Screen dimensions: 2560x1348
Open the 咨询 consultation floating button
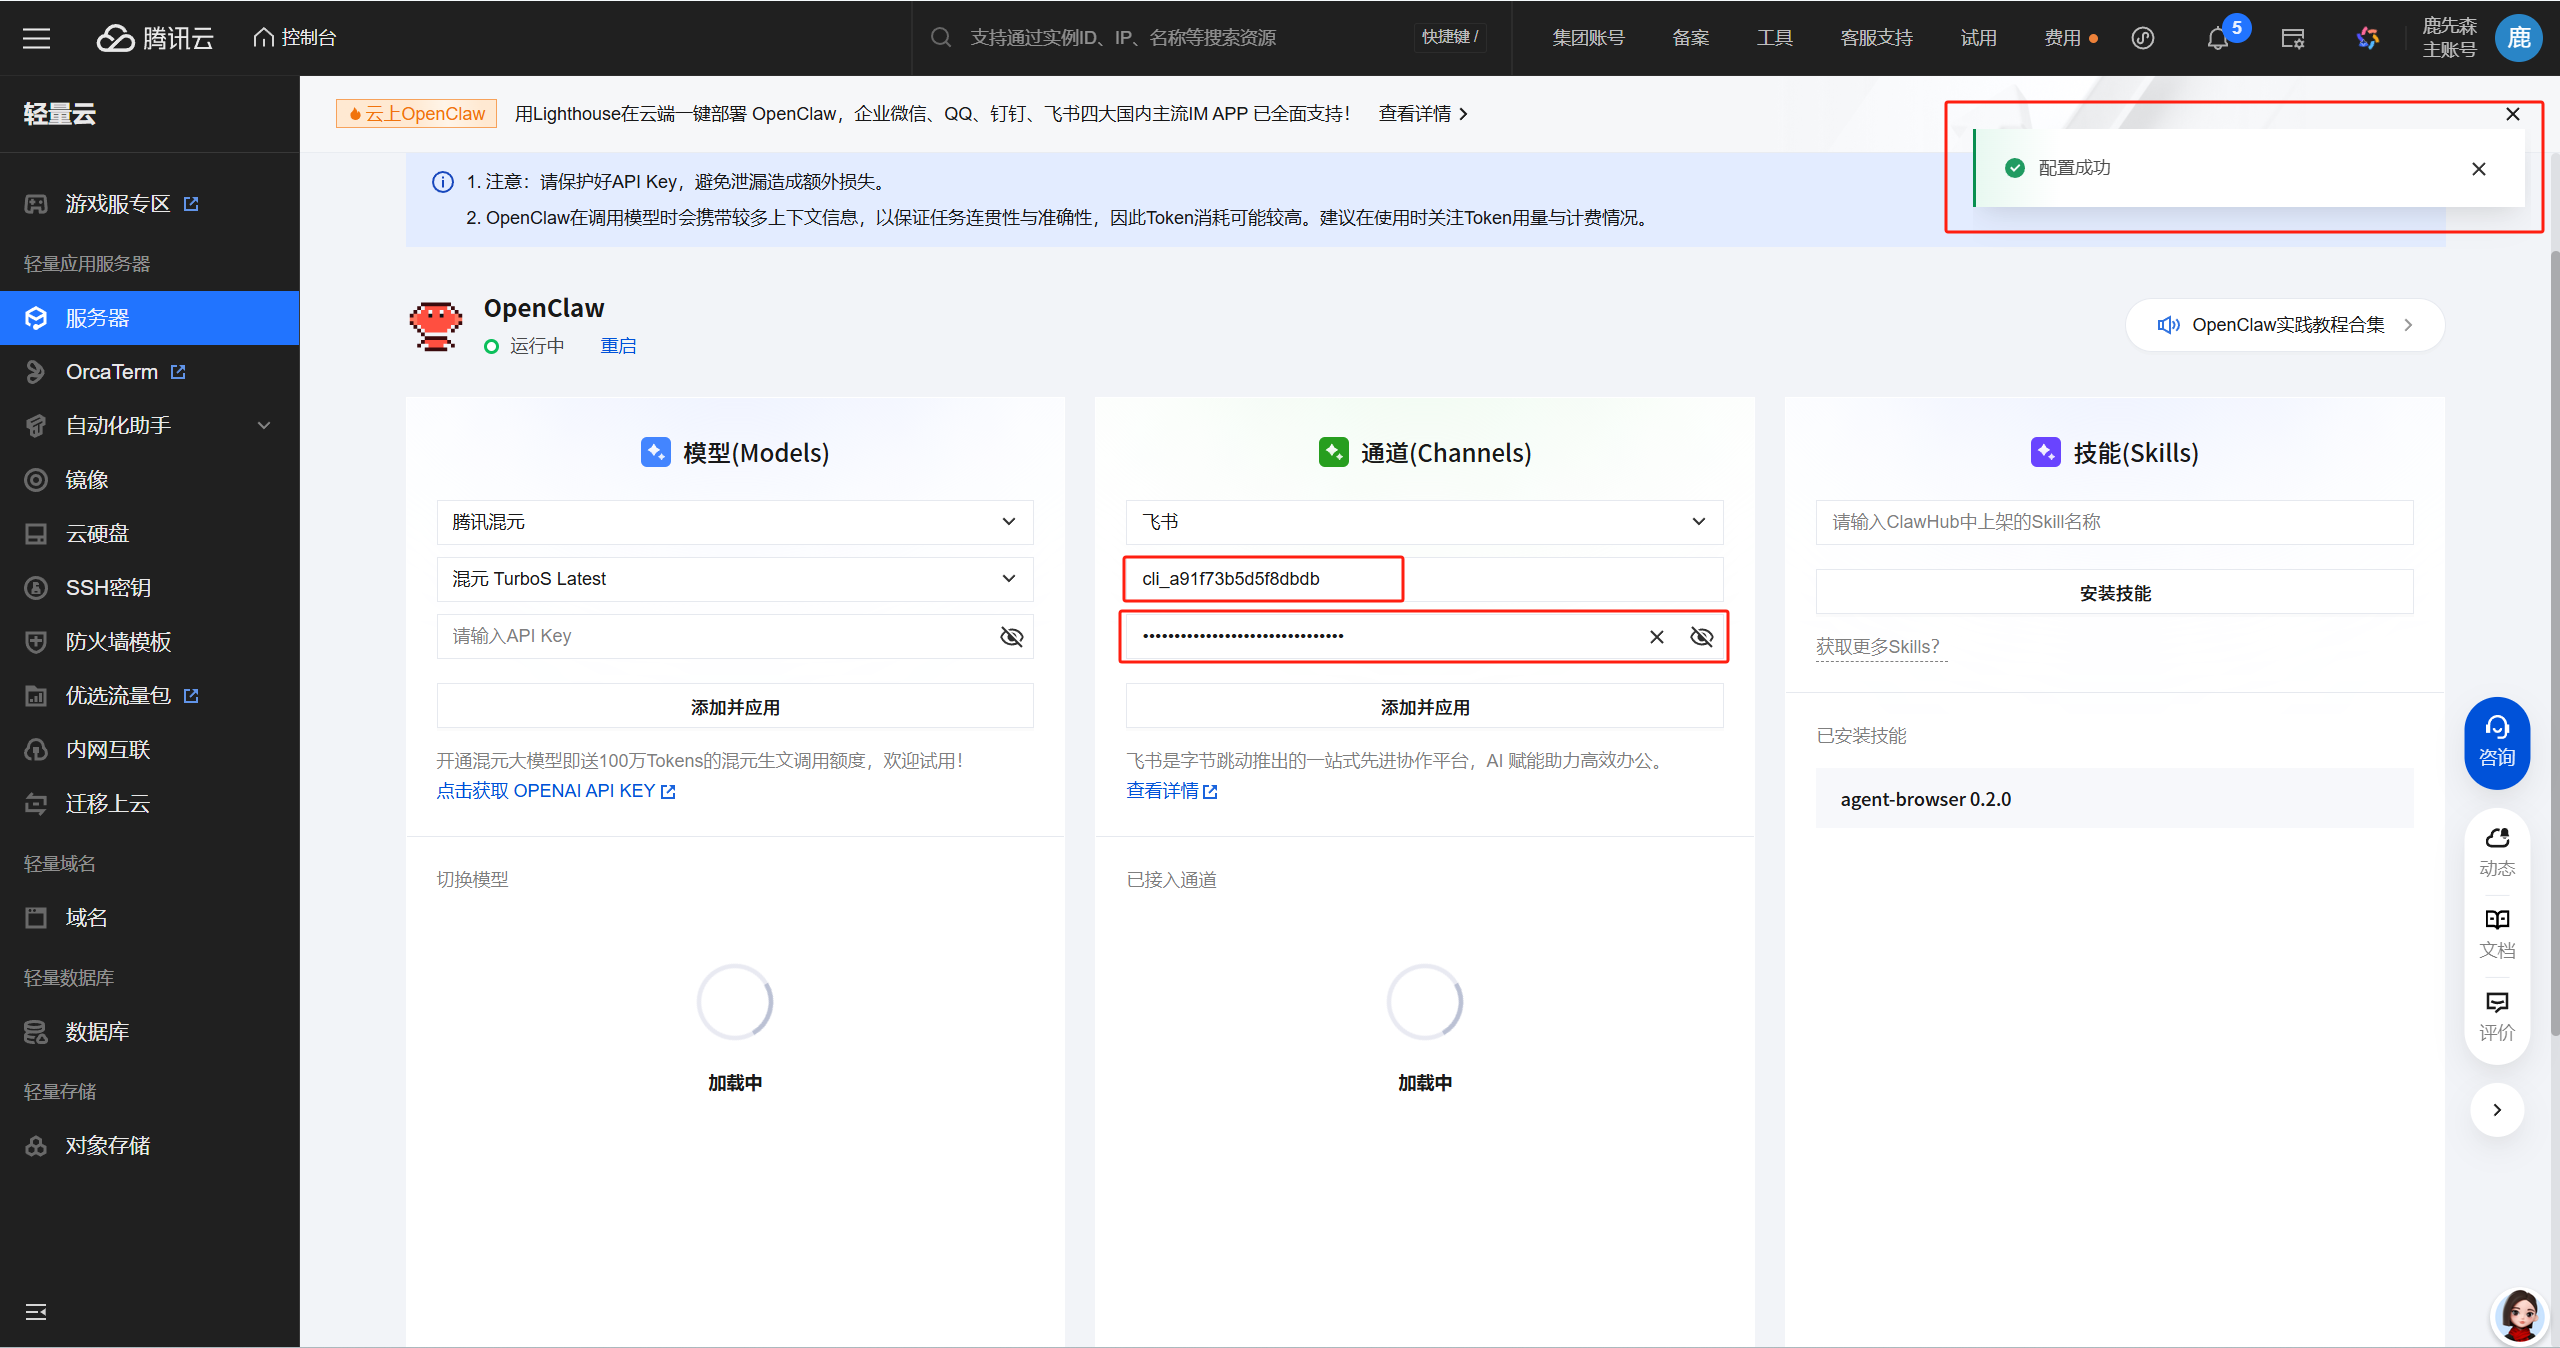coord(2496,741)
